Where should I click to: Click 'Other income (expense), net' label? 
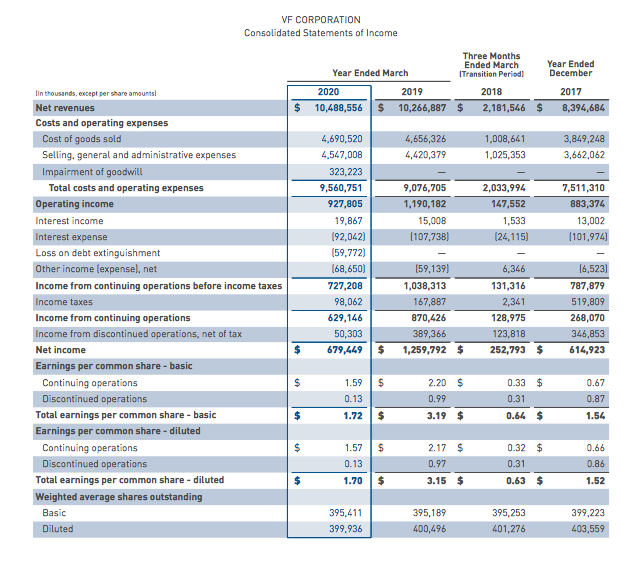tap(96, 269)
